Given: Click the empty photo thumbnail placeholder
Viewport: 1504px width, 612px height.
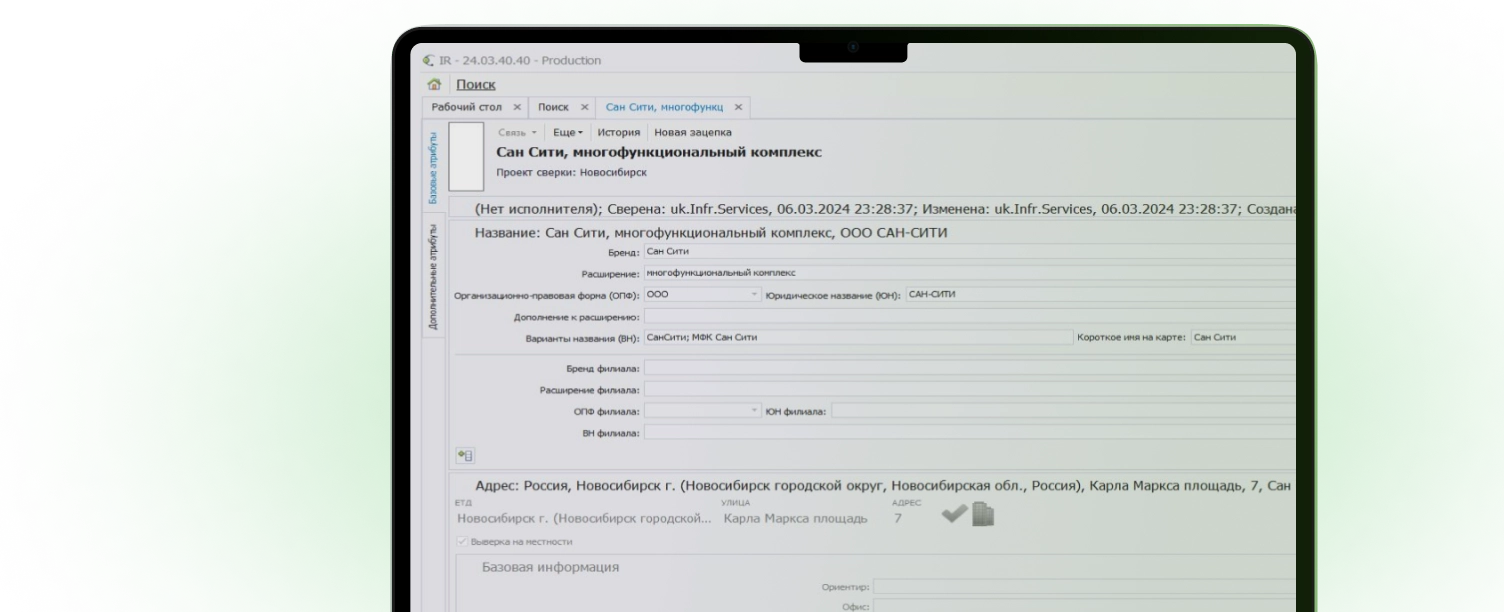Looking at the screenshot, I should (466, 156).
